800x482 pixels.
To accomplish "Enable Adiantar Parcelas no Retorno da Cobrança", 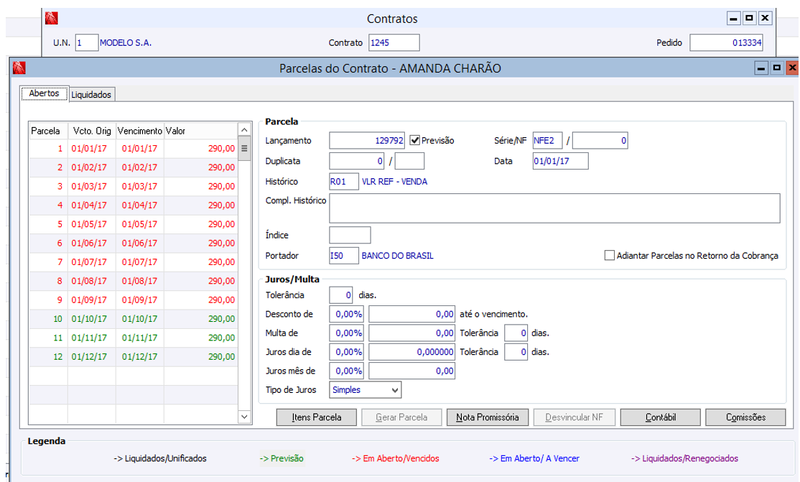I will coord(609,255).
